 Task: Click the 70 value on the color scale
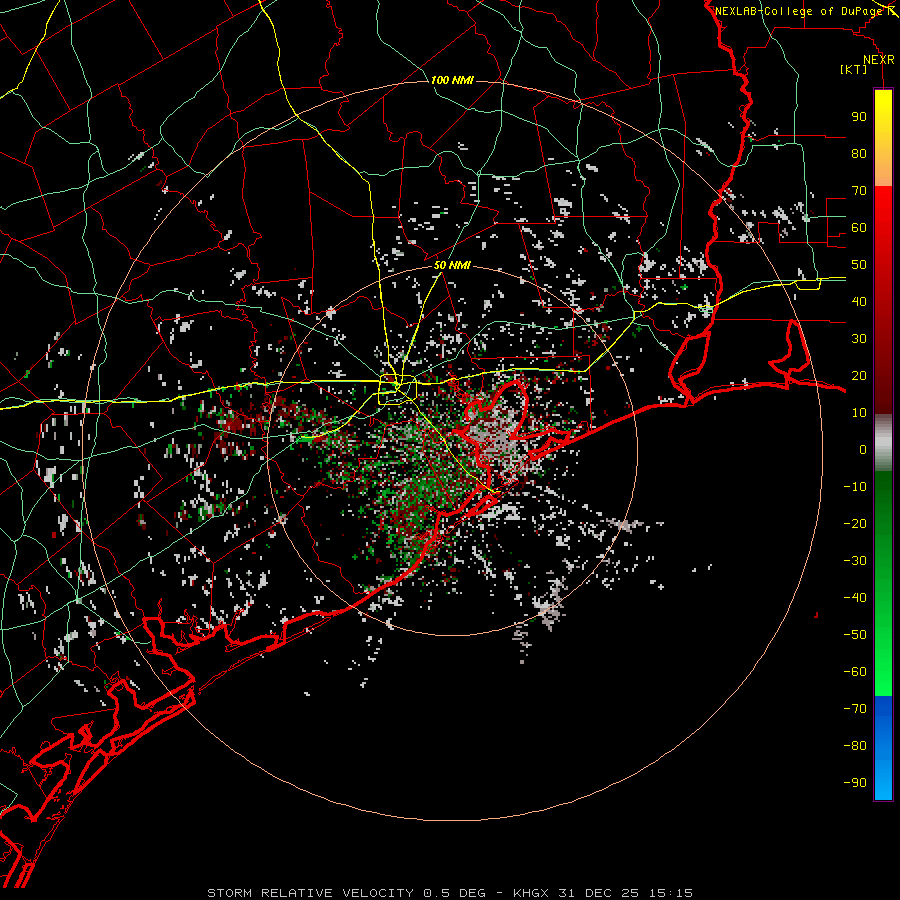pyautogui.click(x=859, y=191)
